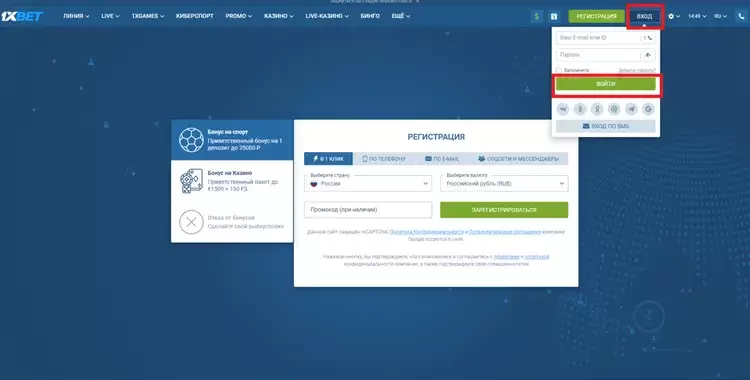750x380 pixels.
Task: Switch to the По телефону tab
Action: [384, 158]
